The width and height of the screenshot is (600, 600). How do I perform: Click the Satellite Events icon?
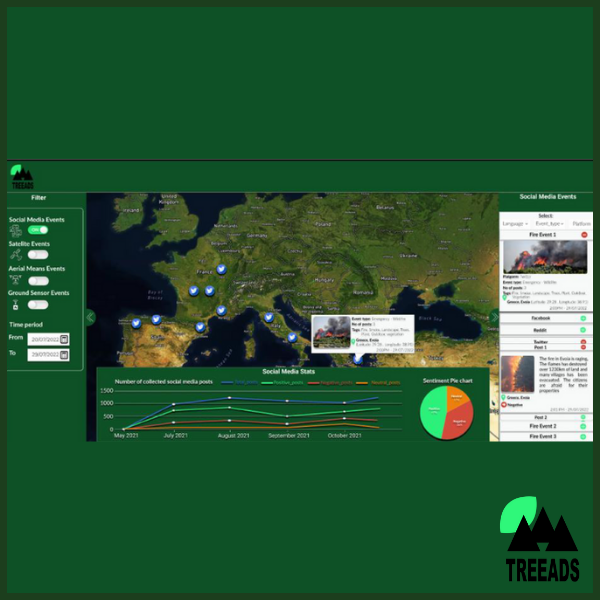(15, 254)
